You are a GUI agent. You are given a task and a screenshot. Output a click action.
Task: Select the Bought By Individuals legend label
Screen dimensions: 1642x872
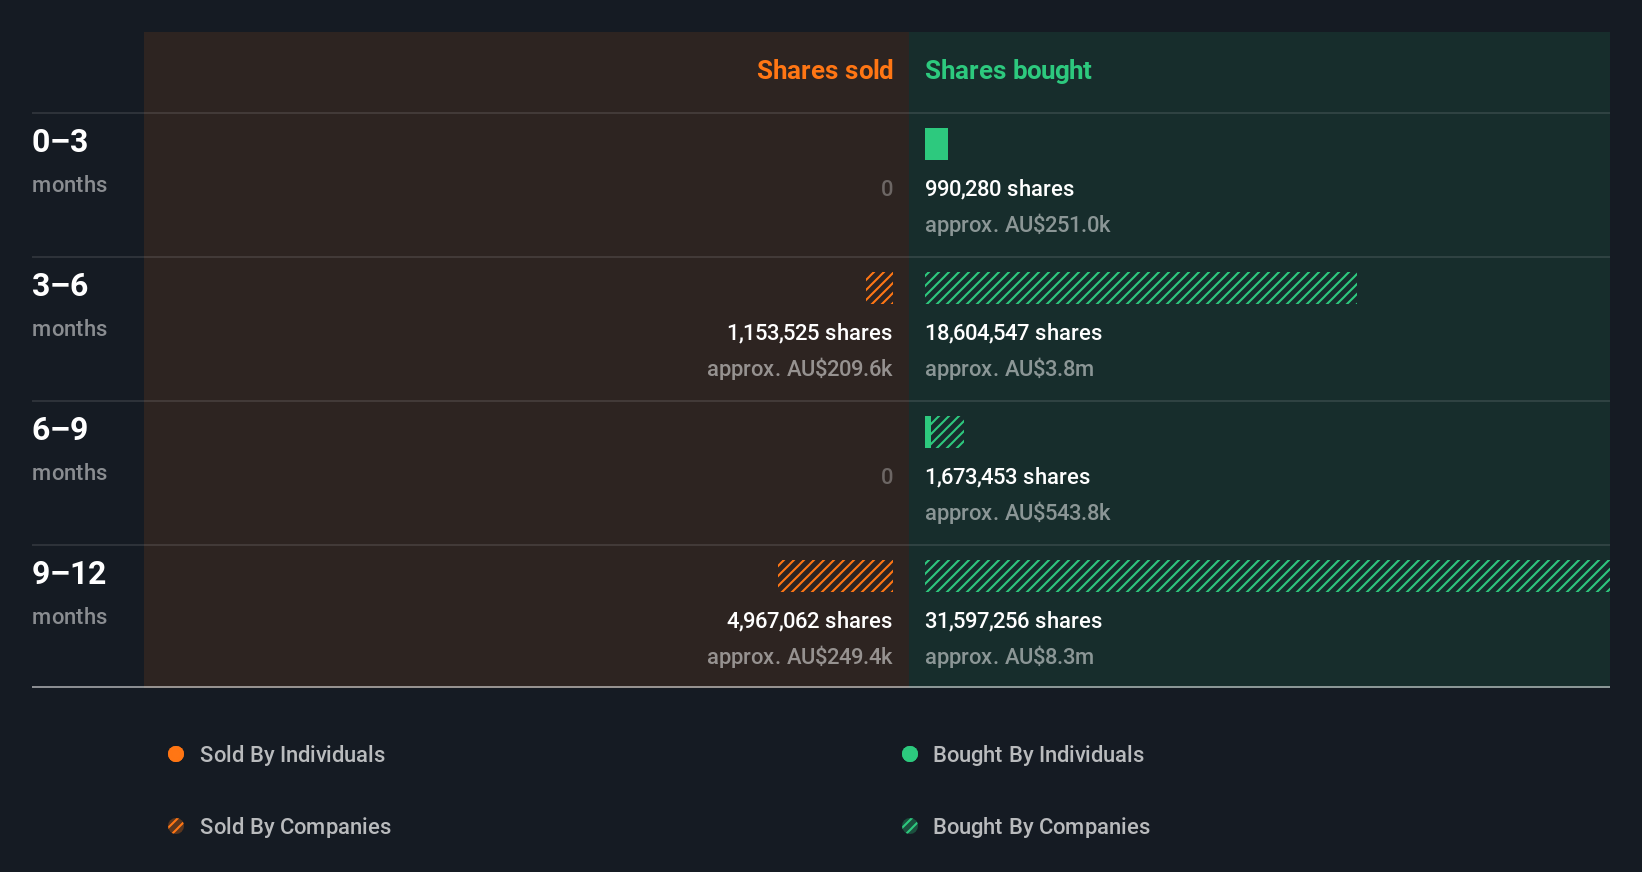pyautogui.click(x=1038, y=754)
